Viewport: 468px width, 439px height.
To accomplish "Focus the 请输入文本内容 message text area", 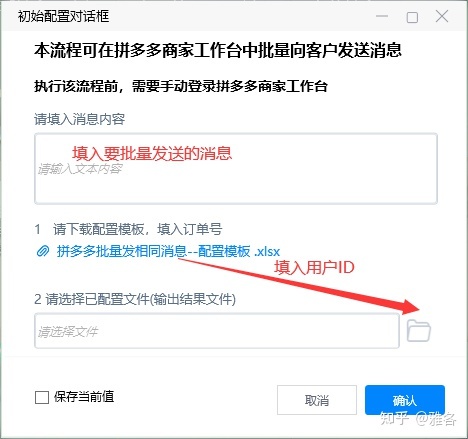I will tap(236, 169).
